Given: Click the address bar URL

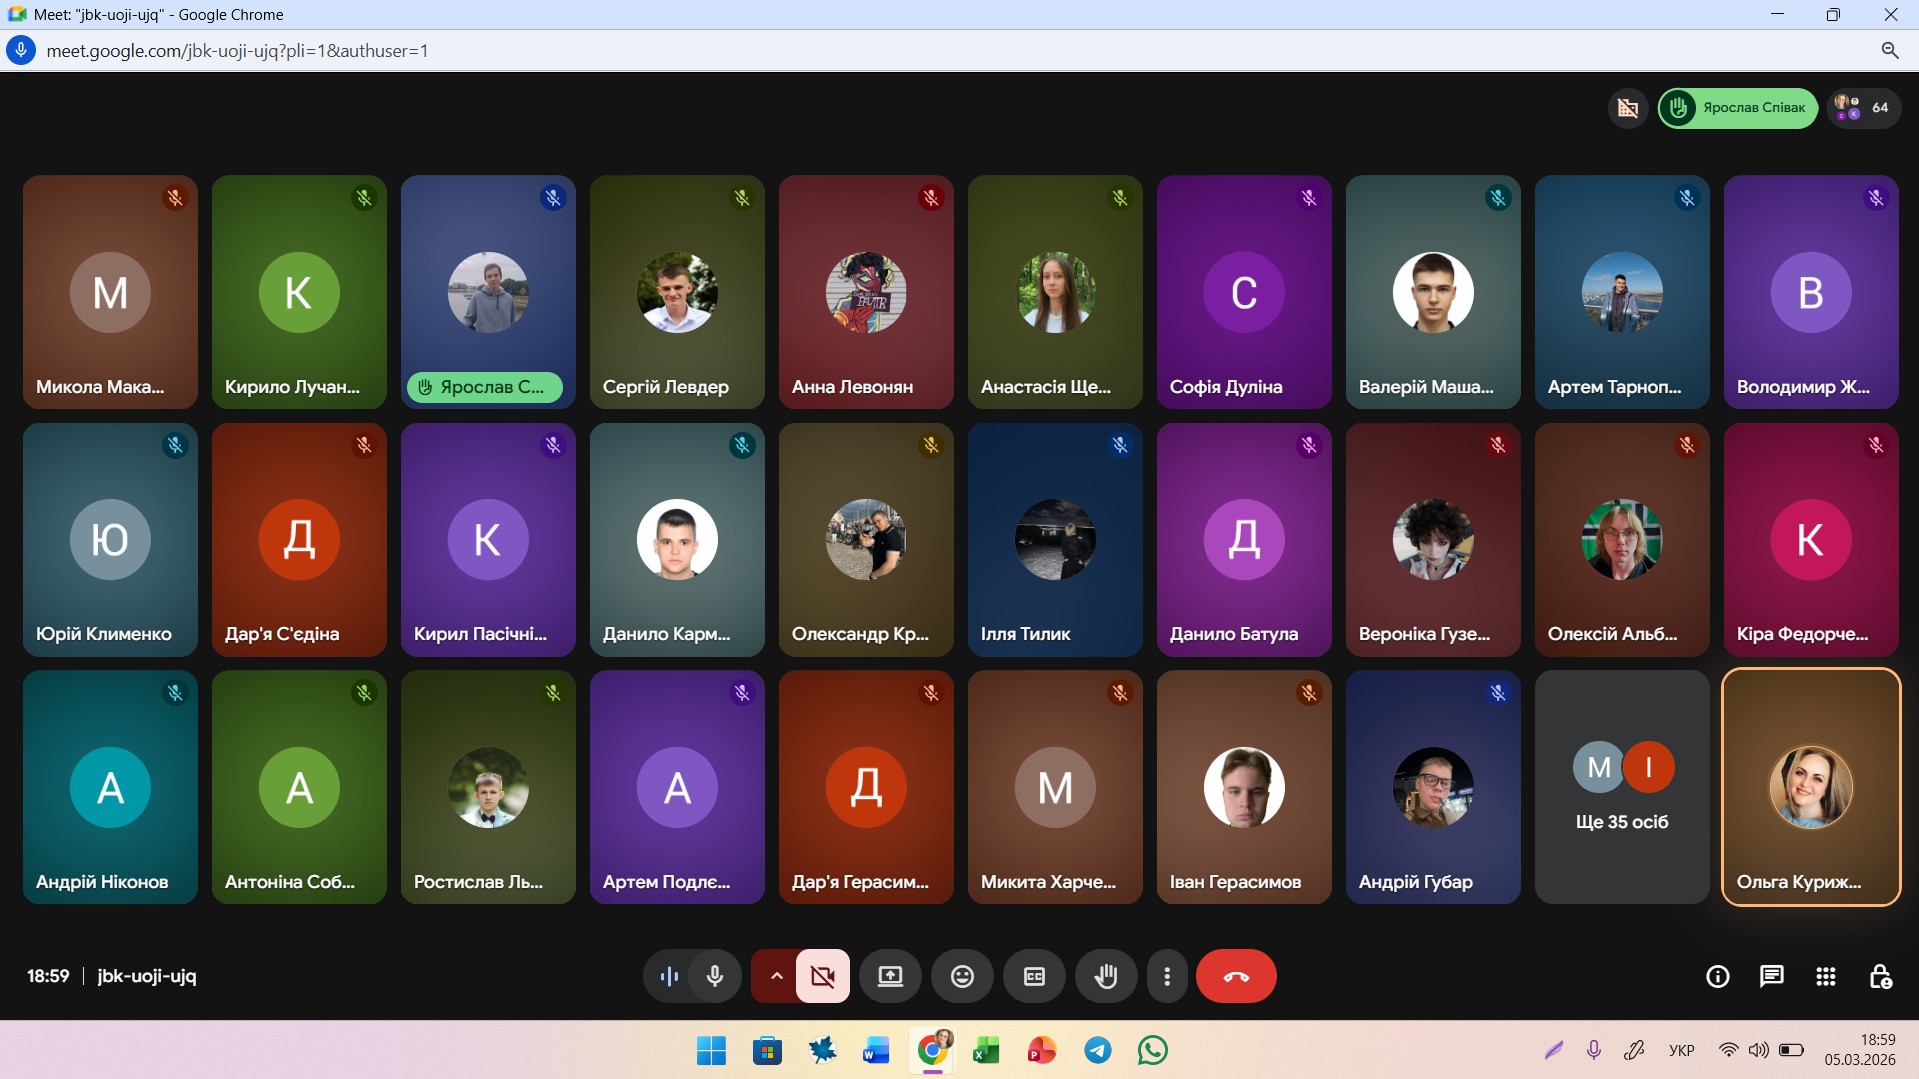Looking at the screenshot, I should pos(238,51).
